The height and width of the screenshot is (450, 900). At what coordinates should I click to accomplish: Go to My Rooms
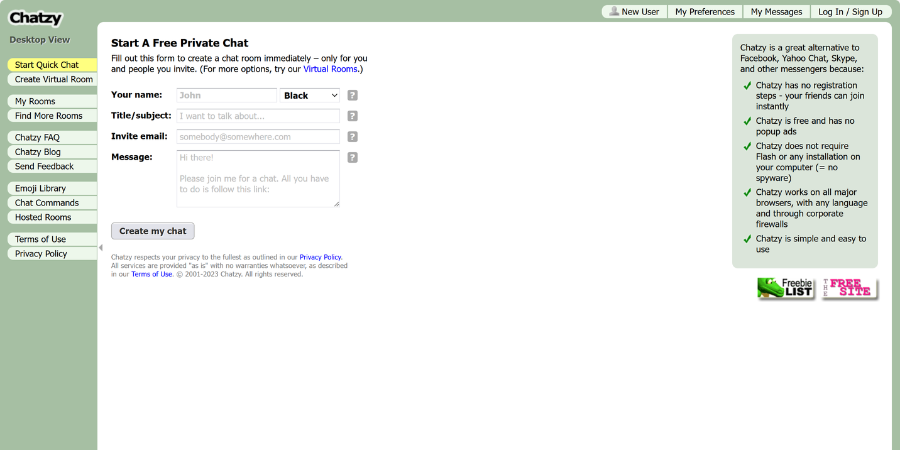coord(52,101)
